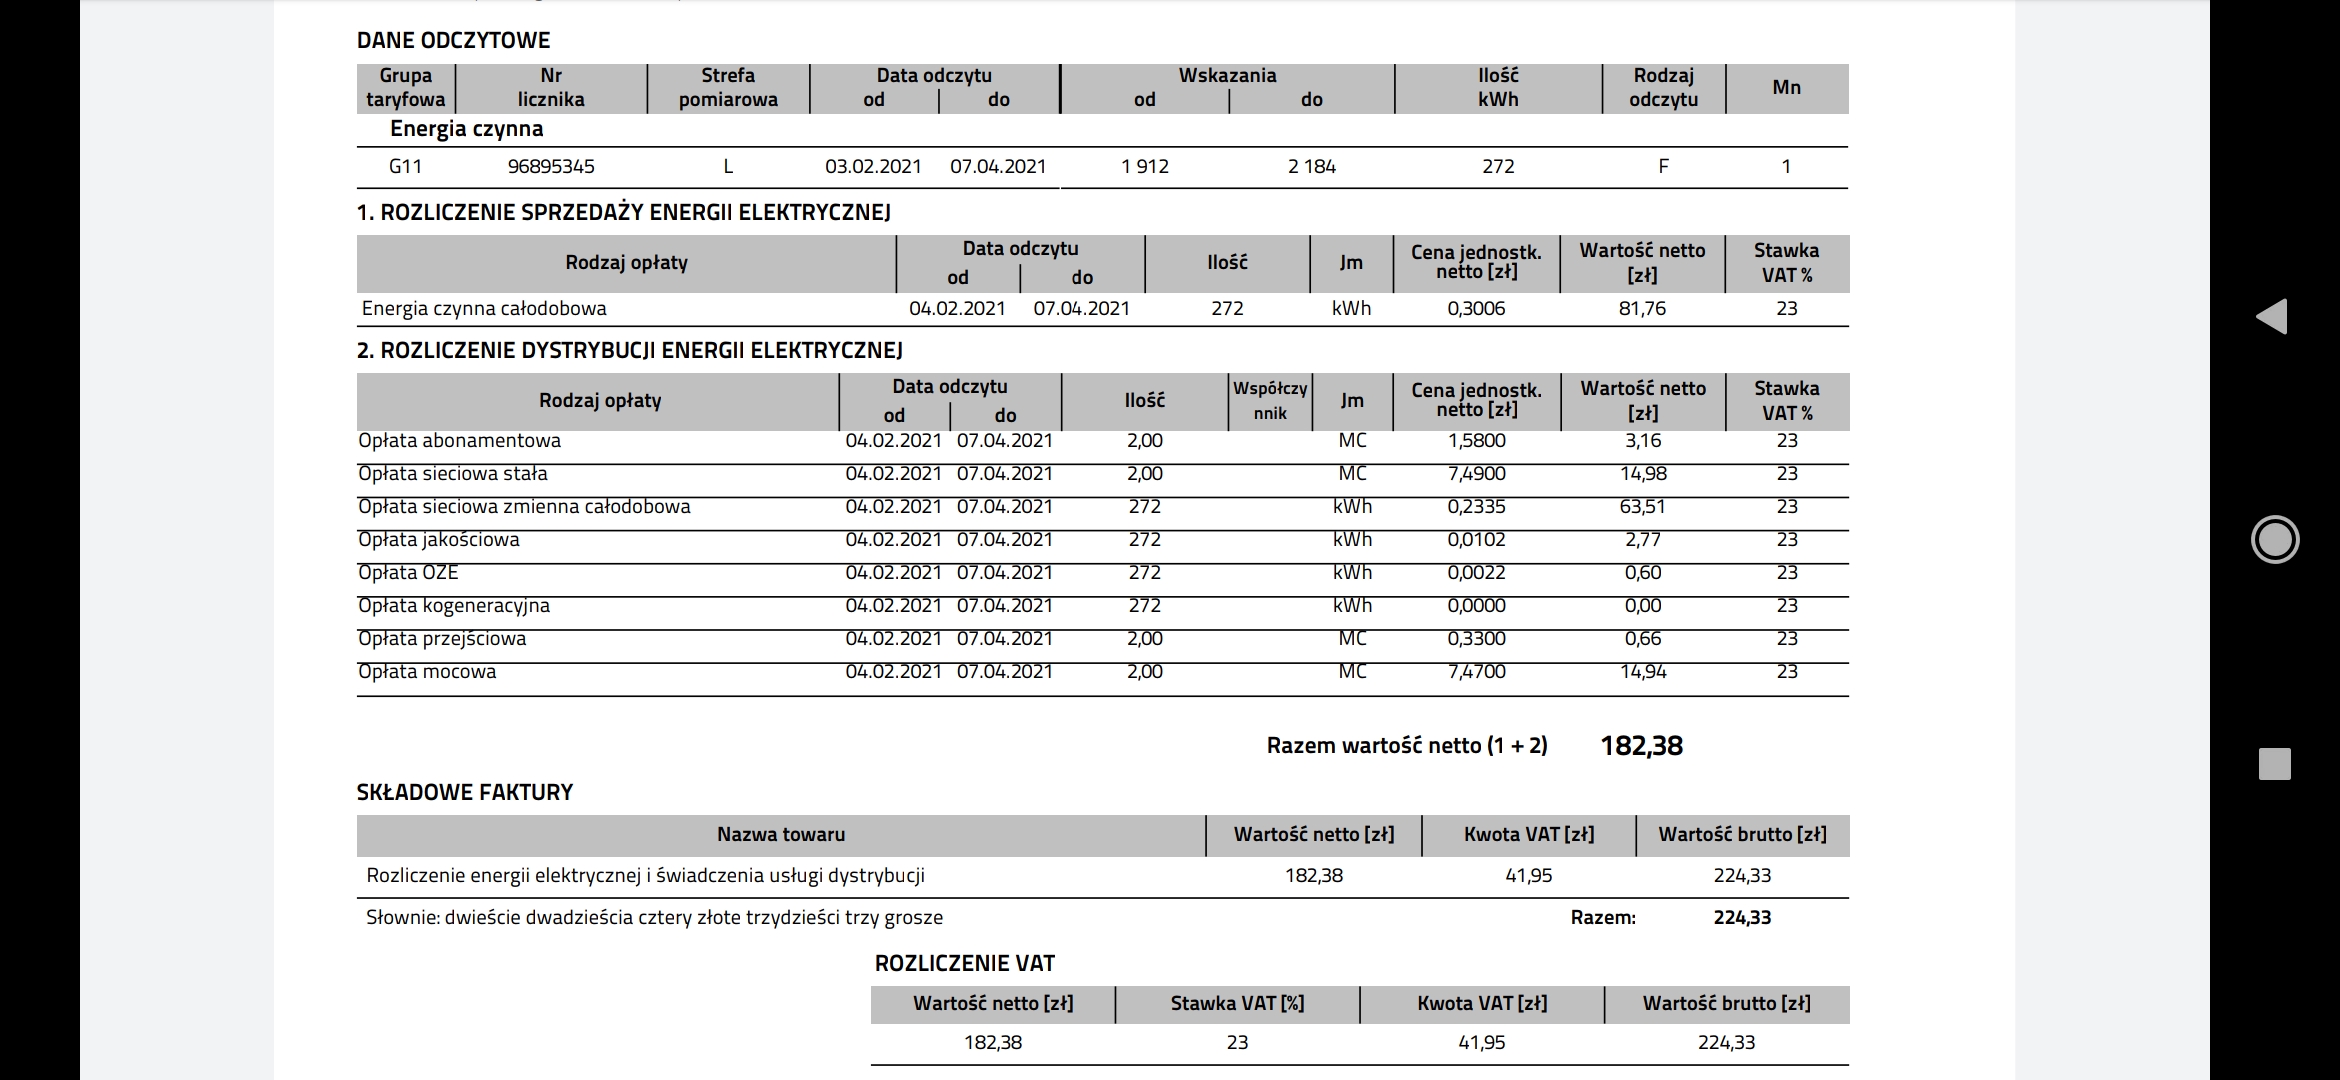Click 'Kwota VAT [zł]' header in VAT table
The height and width of the screenshot is (1080, 2340).
(1481, 1003)
